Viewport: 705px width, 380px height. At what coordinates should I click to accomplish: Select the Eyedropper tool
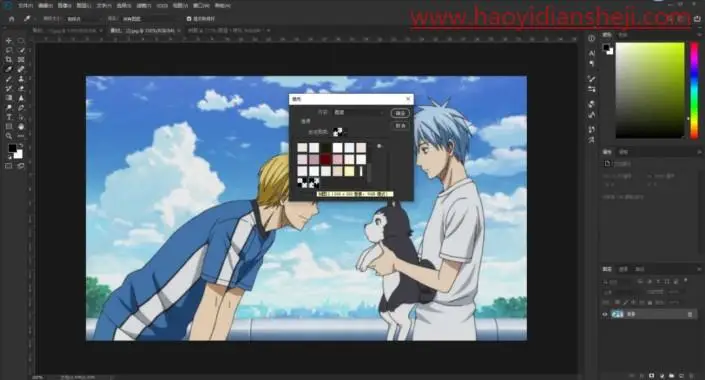(x=9, y=69)
